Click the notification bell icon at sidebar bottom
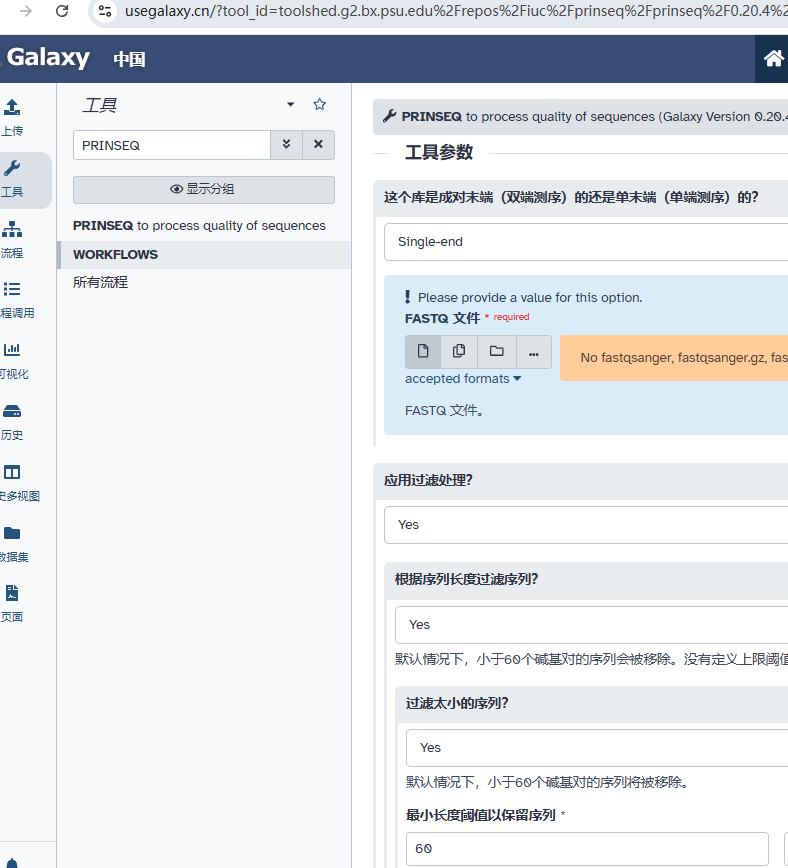788x868 pixels. pyautogui.click(x=12, y=863)
